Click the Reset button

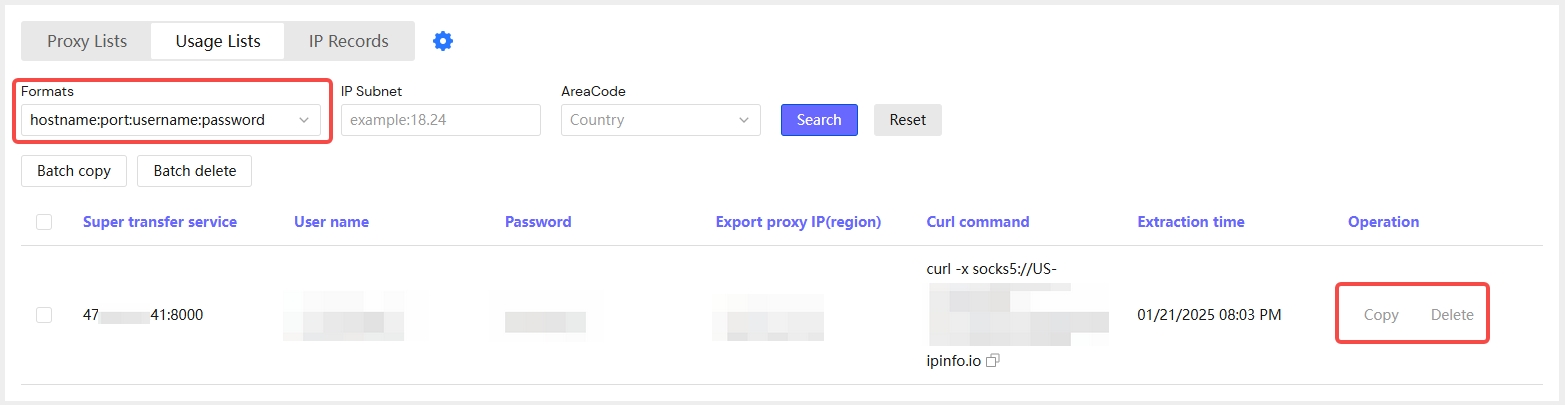pos(907,120)
